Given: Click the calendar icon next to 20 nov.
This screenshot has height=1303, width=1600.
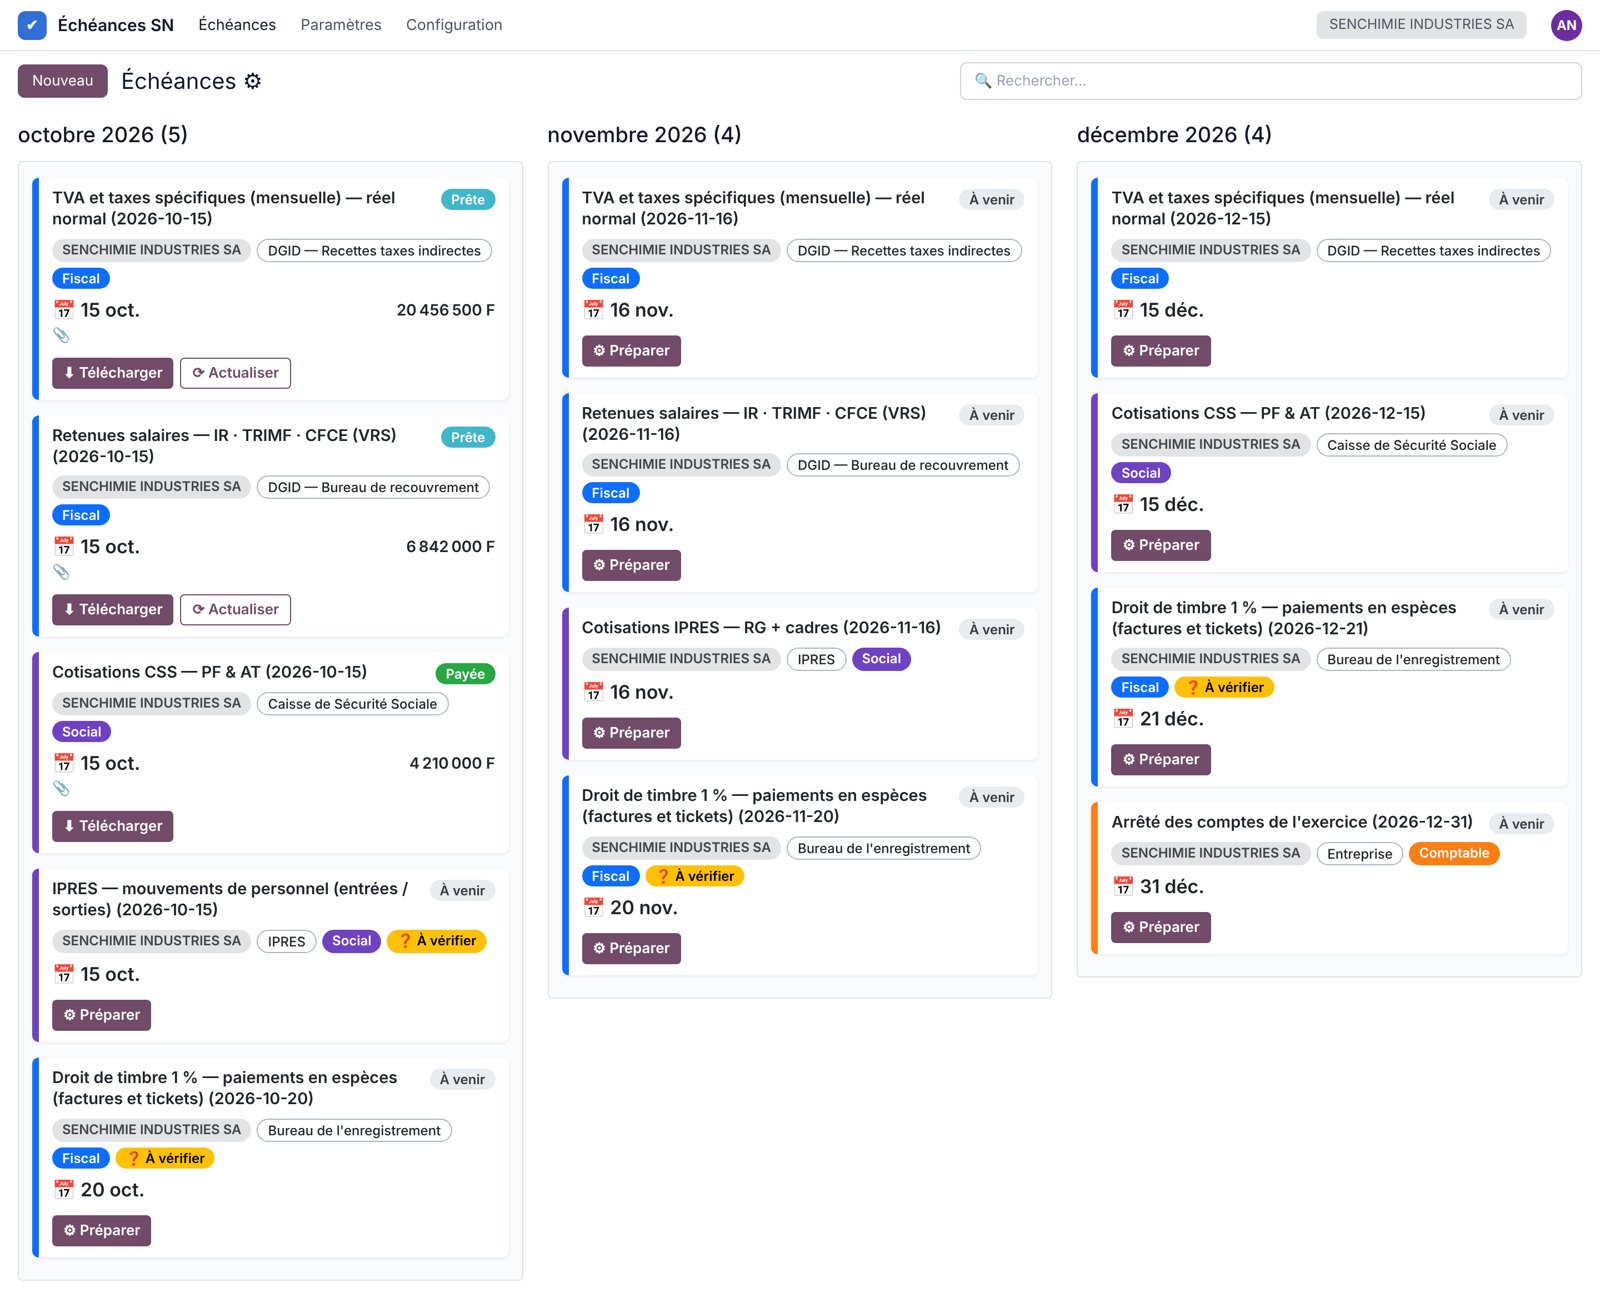Looking at the screenshot, I should click(594, 908).
